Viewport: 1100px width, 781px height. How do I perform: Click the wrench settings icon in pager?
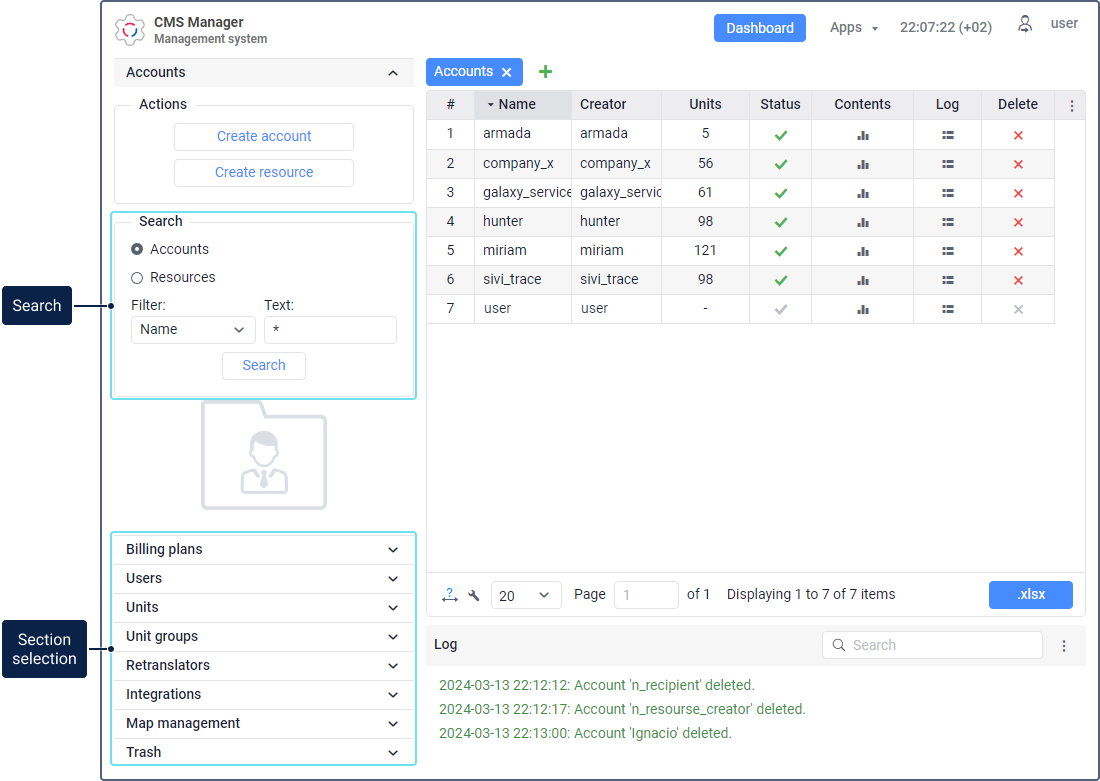coord(474,595)
